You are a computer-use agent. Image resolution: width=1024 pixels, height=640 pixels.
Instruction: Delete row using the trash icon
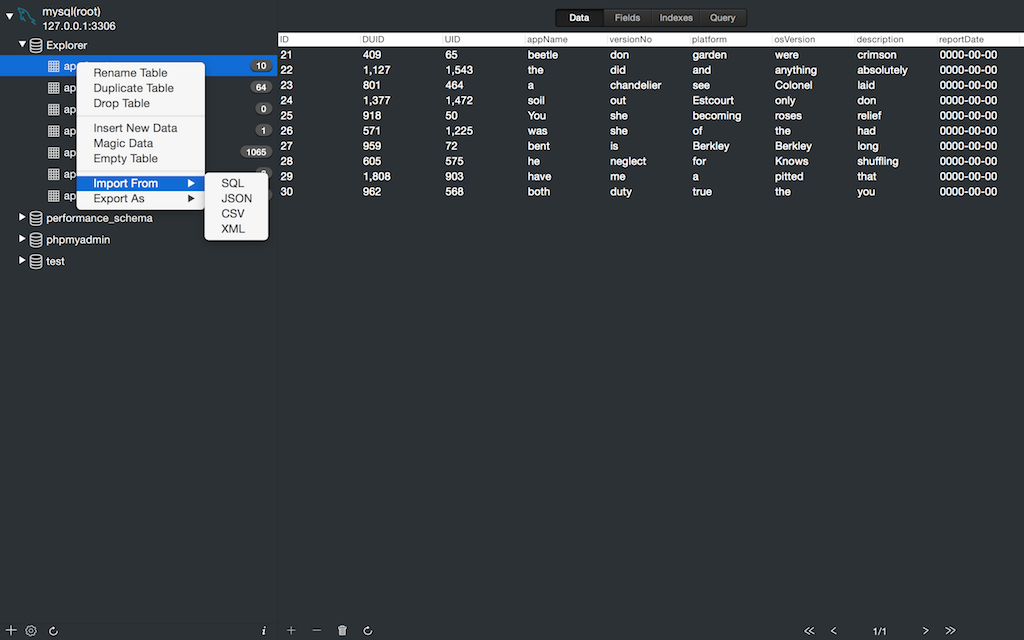pyautogui.click(x=342, y=631)
